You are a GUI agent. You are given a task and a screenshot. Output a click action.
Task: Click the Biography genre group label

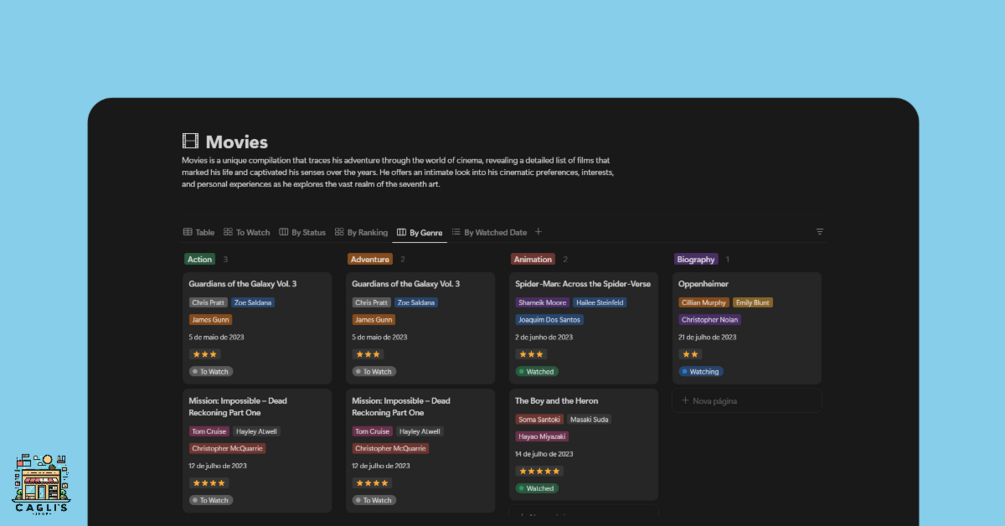pyautogui.click(x=695, y=259)
